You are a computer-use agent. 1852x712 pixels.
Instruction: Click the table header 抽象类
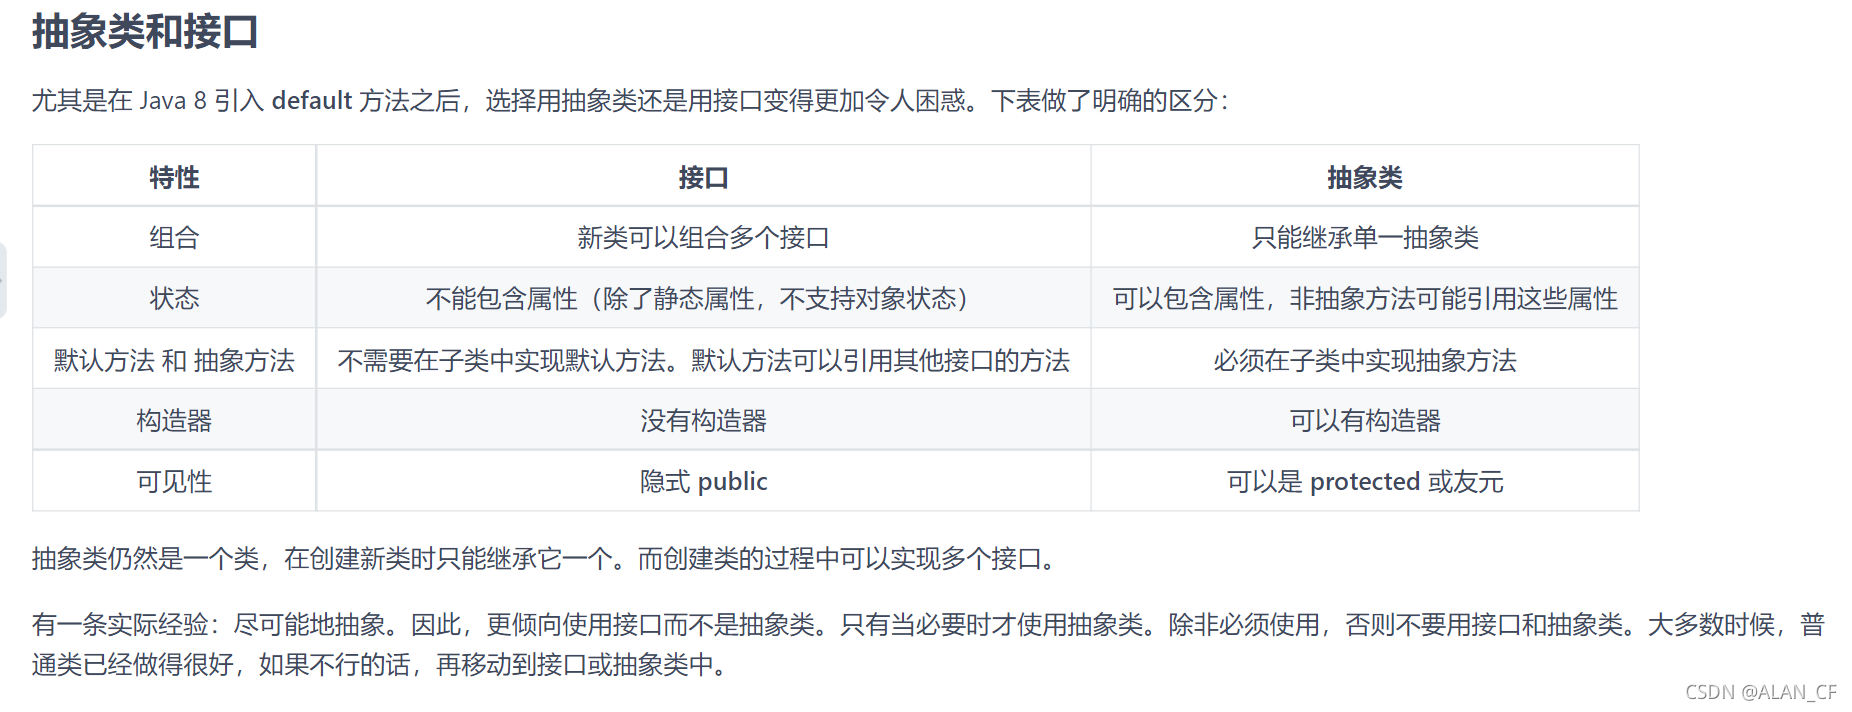coord(1364,177)
